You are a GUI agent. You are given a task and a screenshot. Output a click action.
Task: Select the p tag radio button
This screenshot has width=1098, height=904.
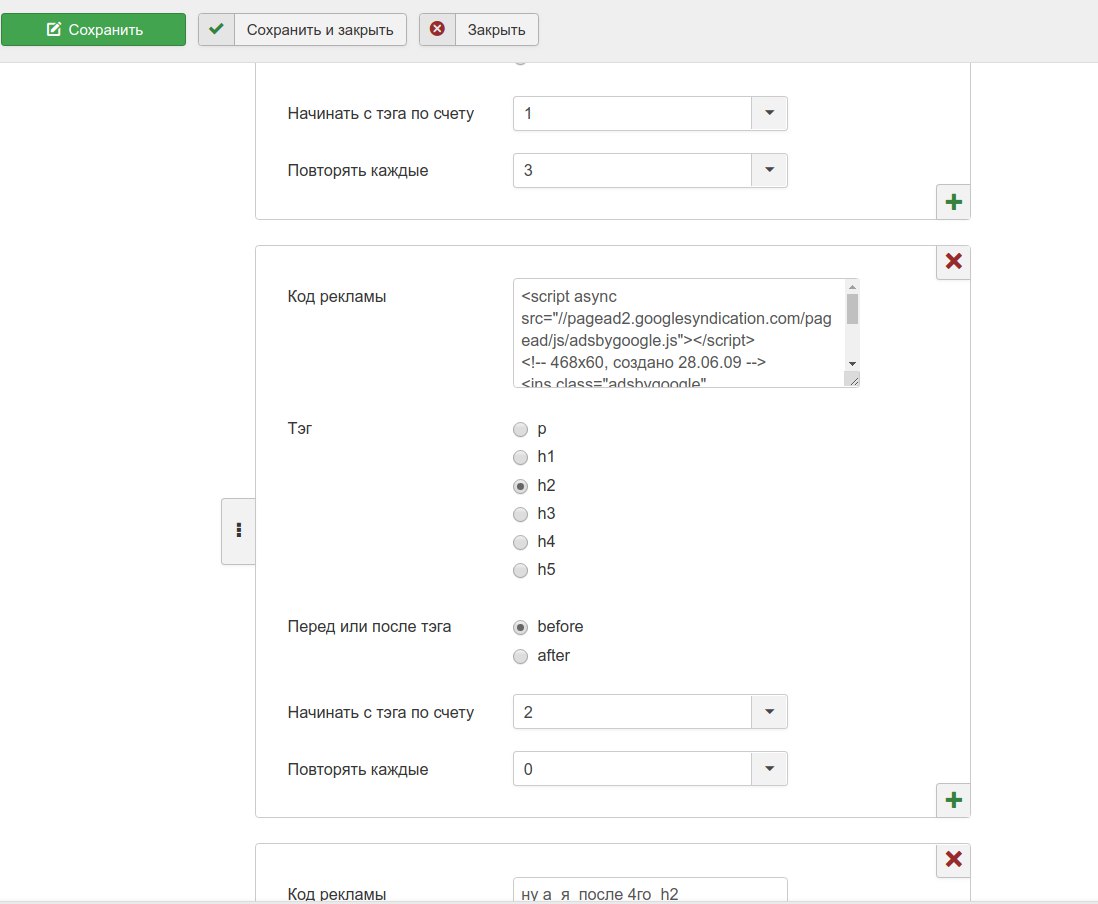[520, 429]
